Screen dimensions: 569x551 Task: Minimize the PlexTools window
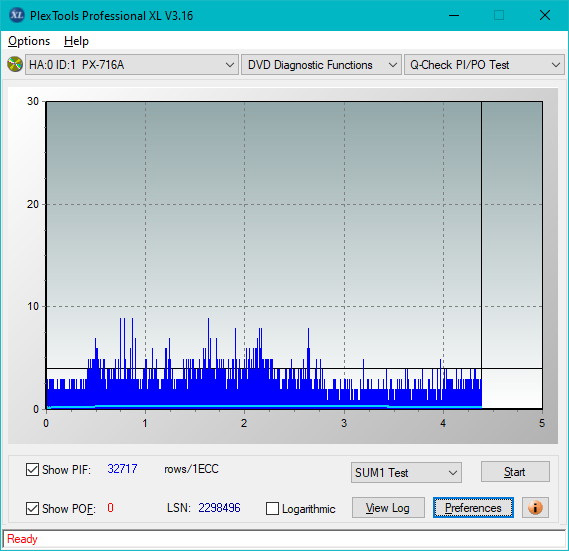[x=454, y=15]
